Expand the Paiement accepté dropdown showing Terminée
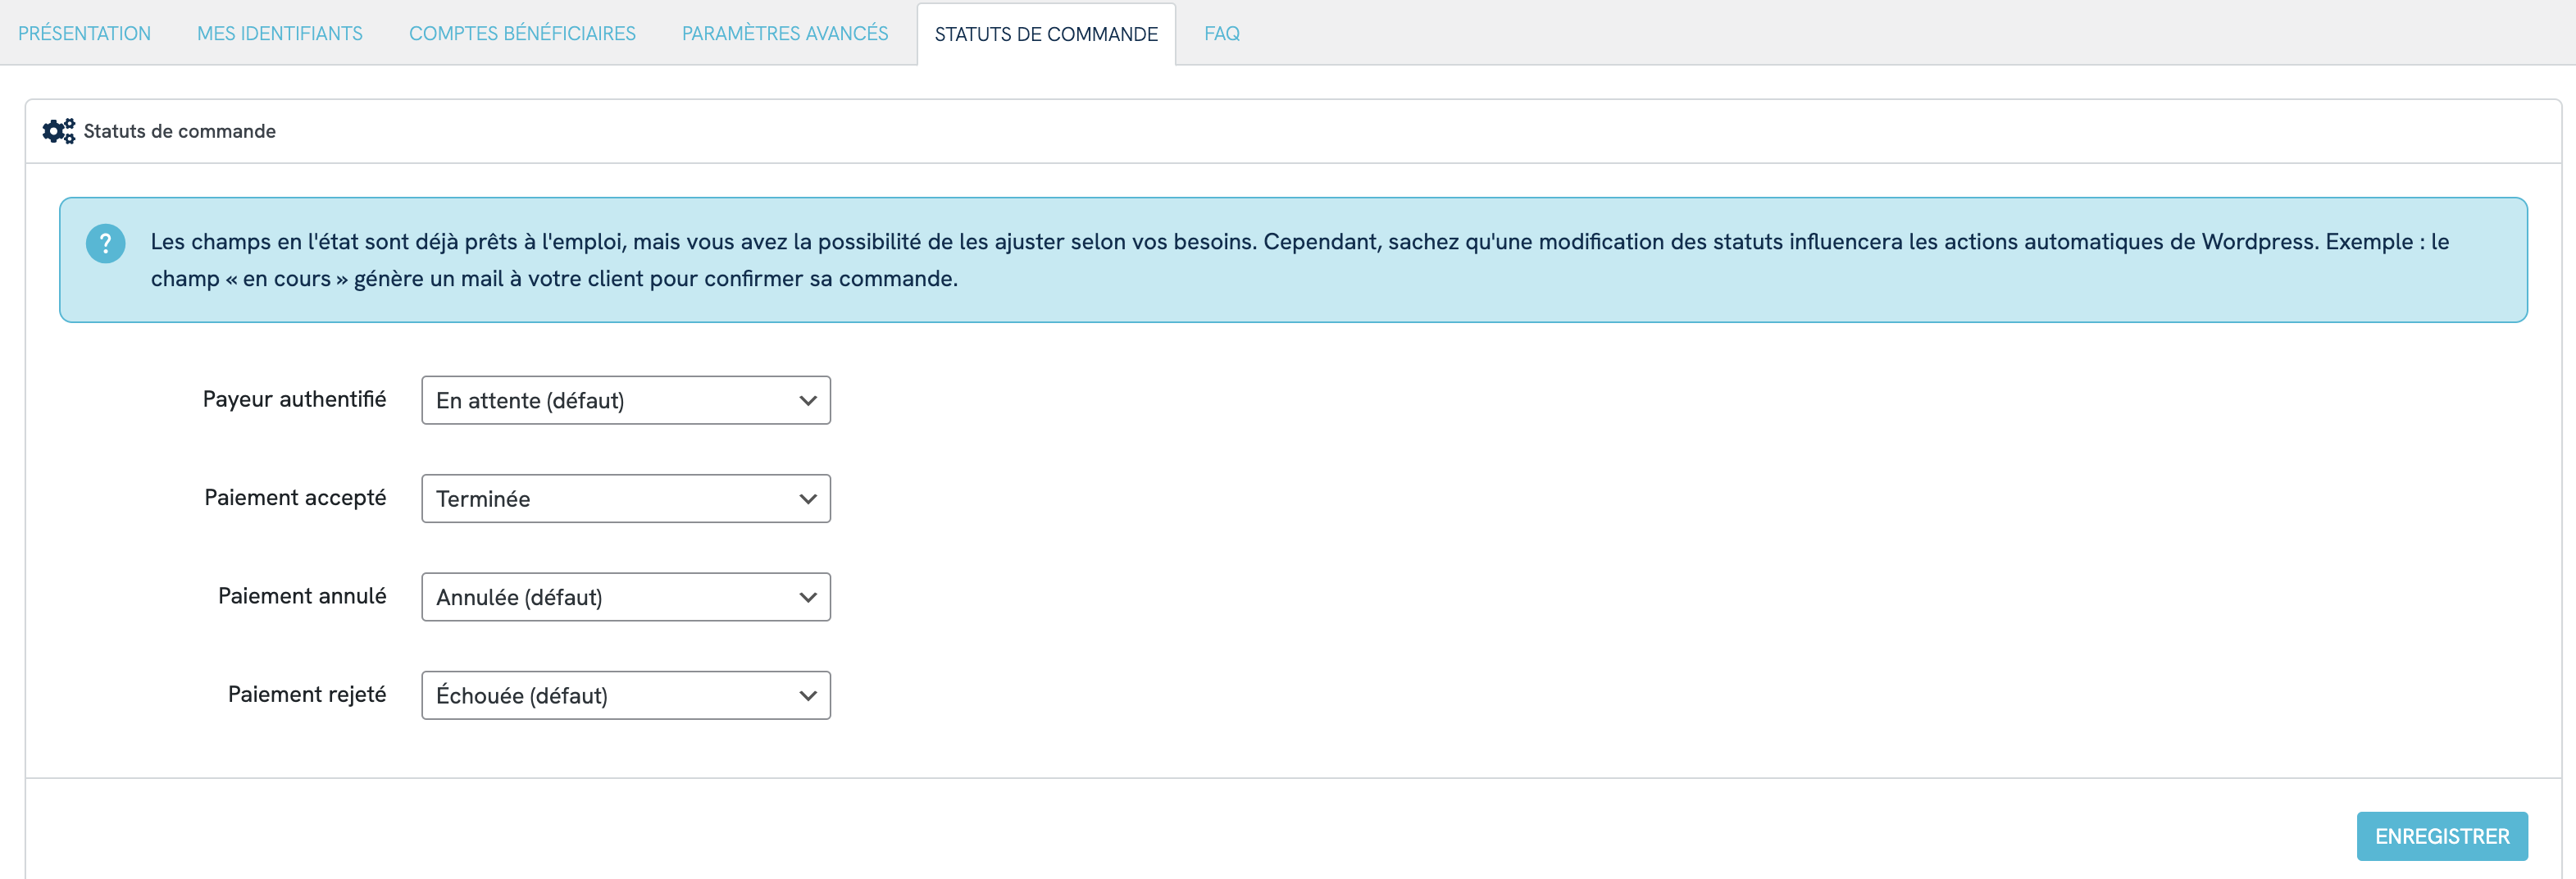This screenshot has width=2576, height=879. [626, 498]
